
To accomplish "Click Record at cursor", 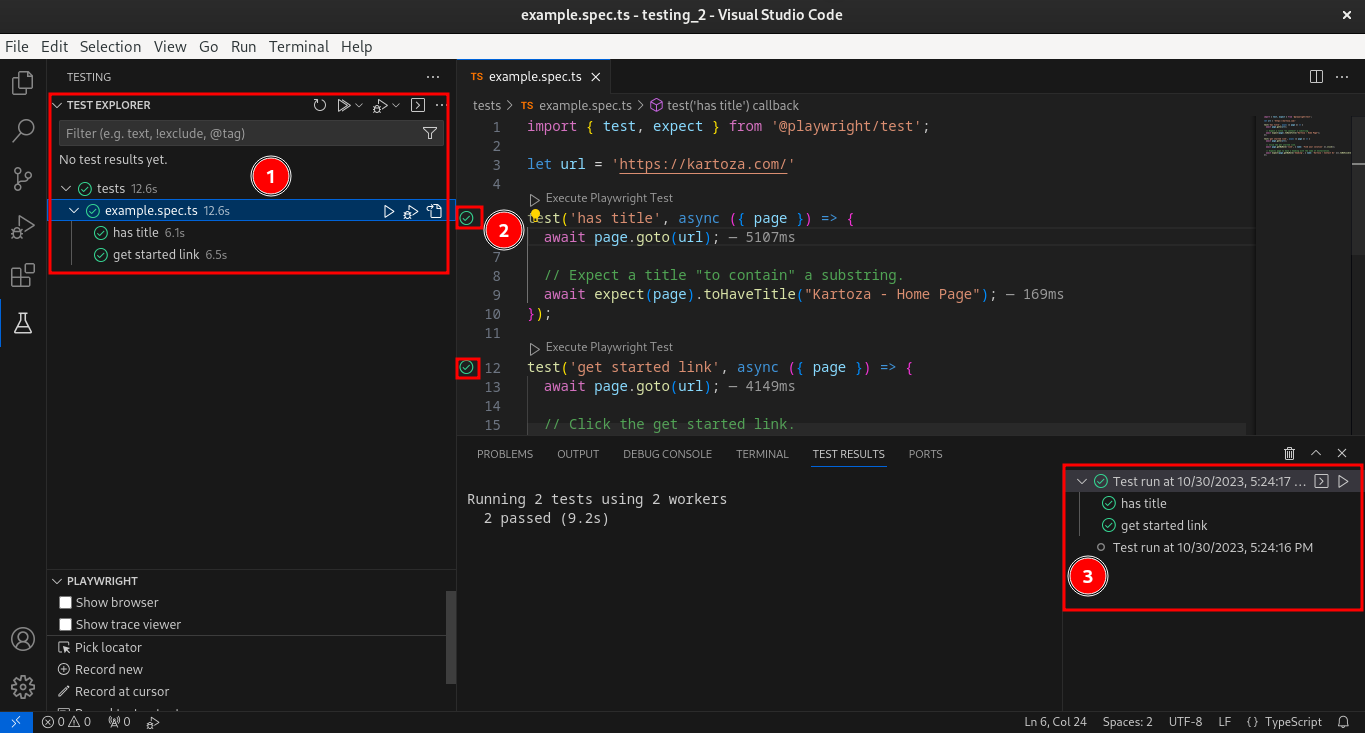I will point(122,692).
